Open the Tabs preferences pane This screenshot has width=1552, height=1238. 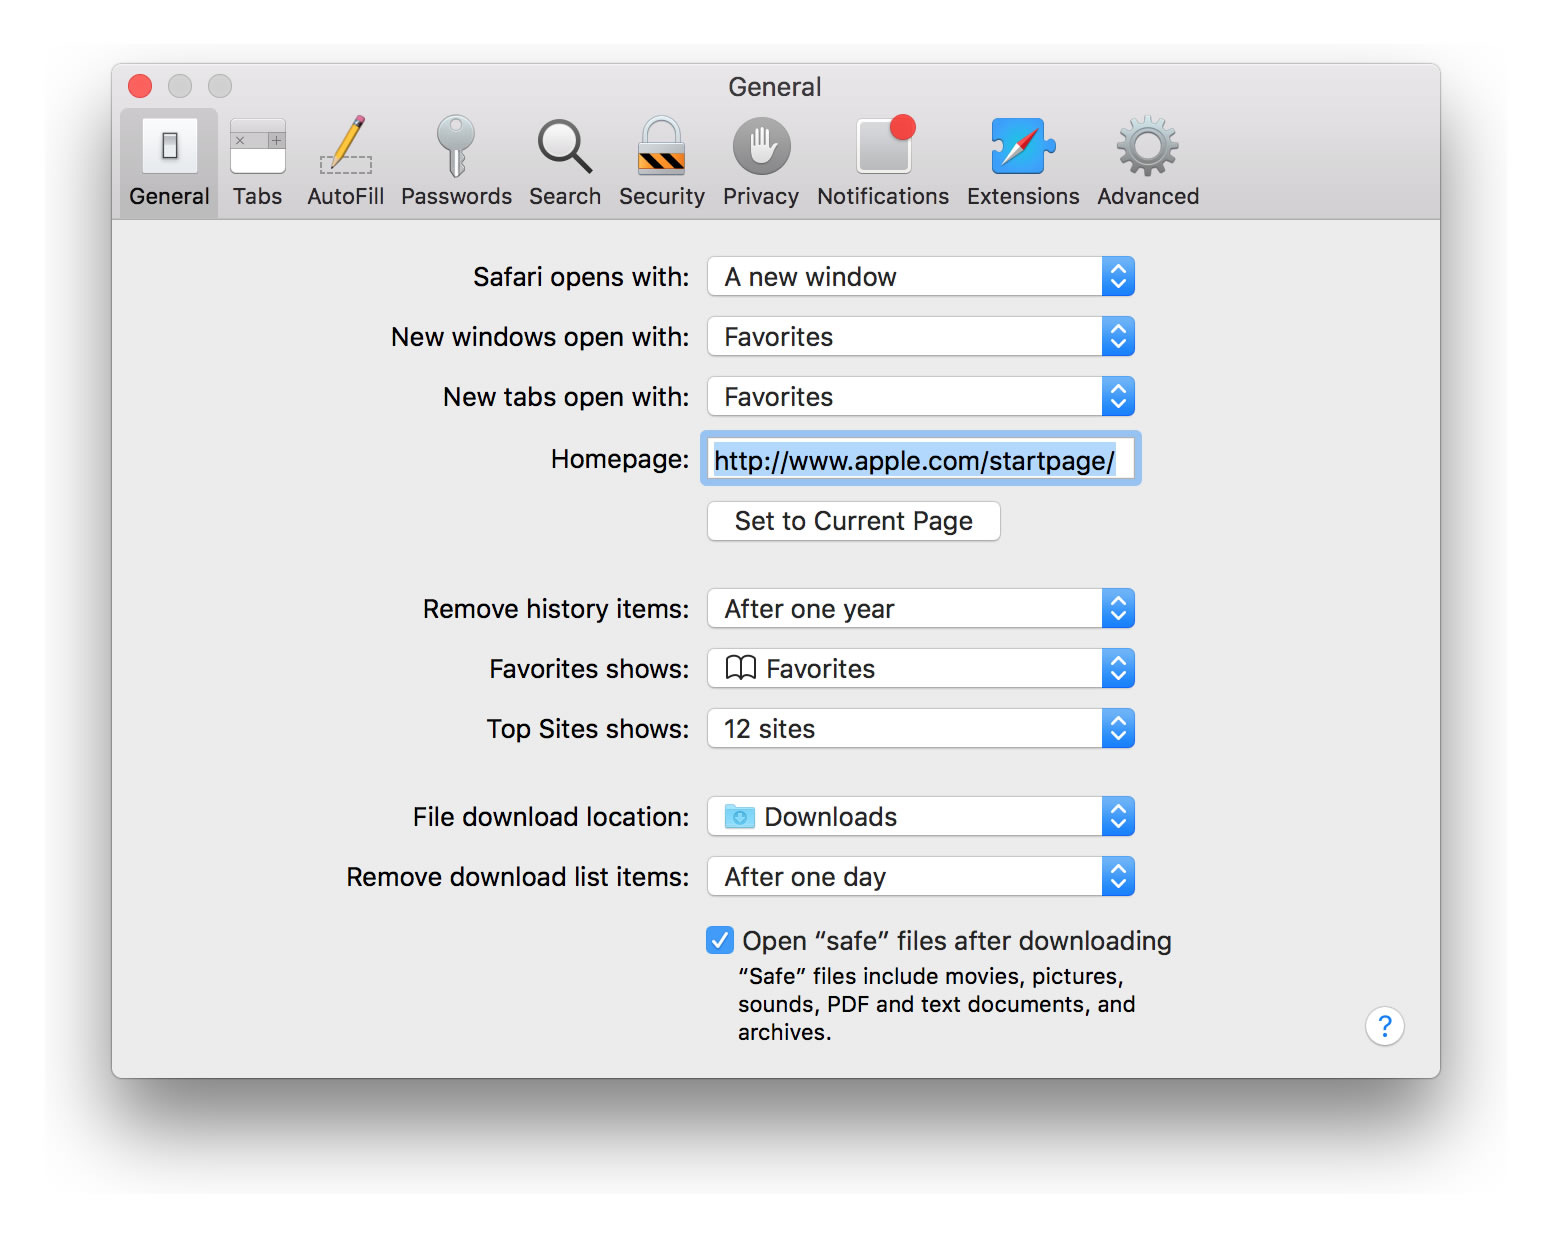pos(257,162)
